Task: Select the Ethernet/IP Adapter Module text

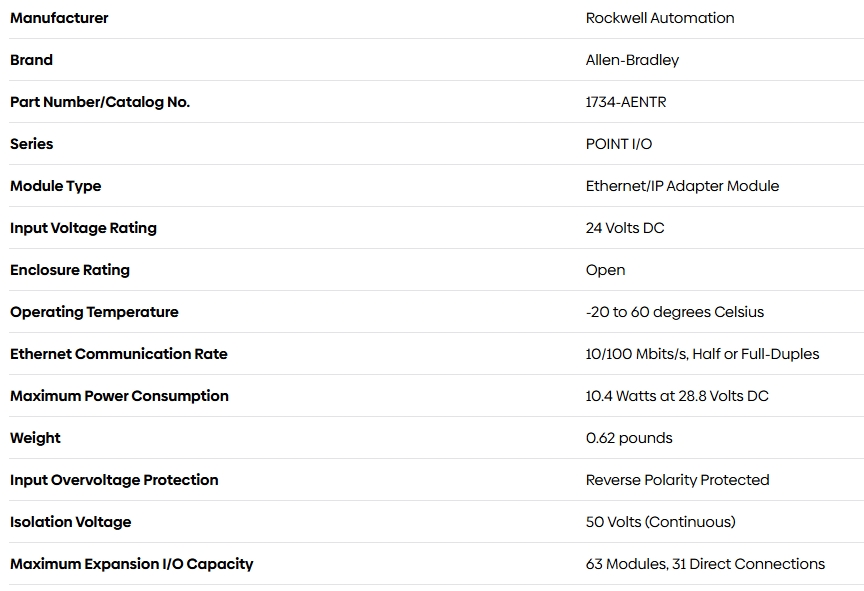Action: 682,186
